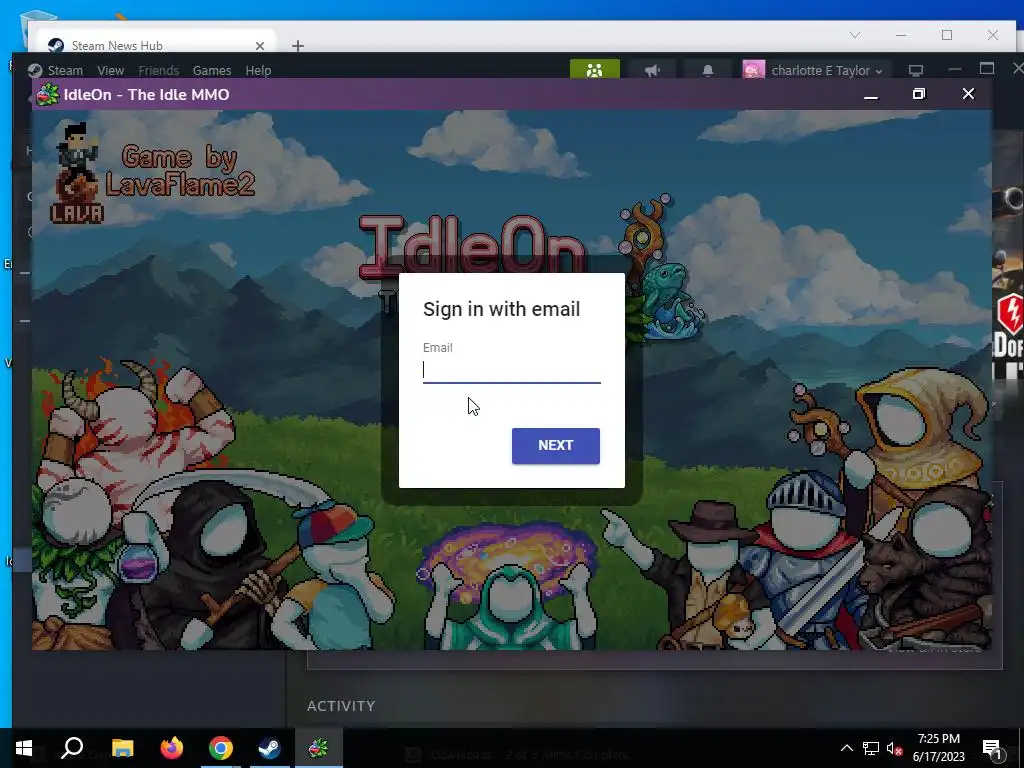Open network status tray icon

pyautogui.click(x=871, y=748)
